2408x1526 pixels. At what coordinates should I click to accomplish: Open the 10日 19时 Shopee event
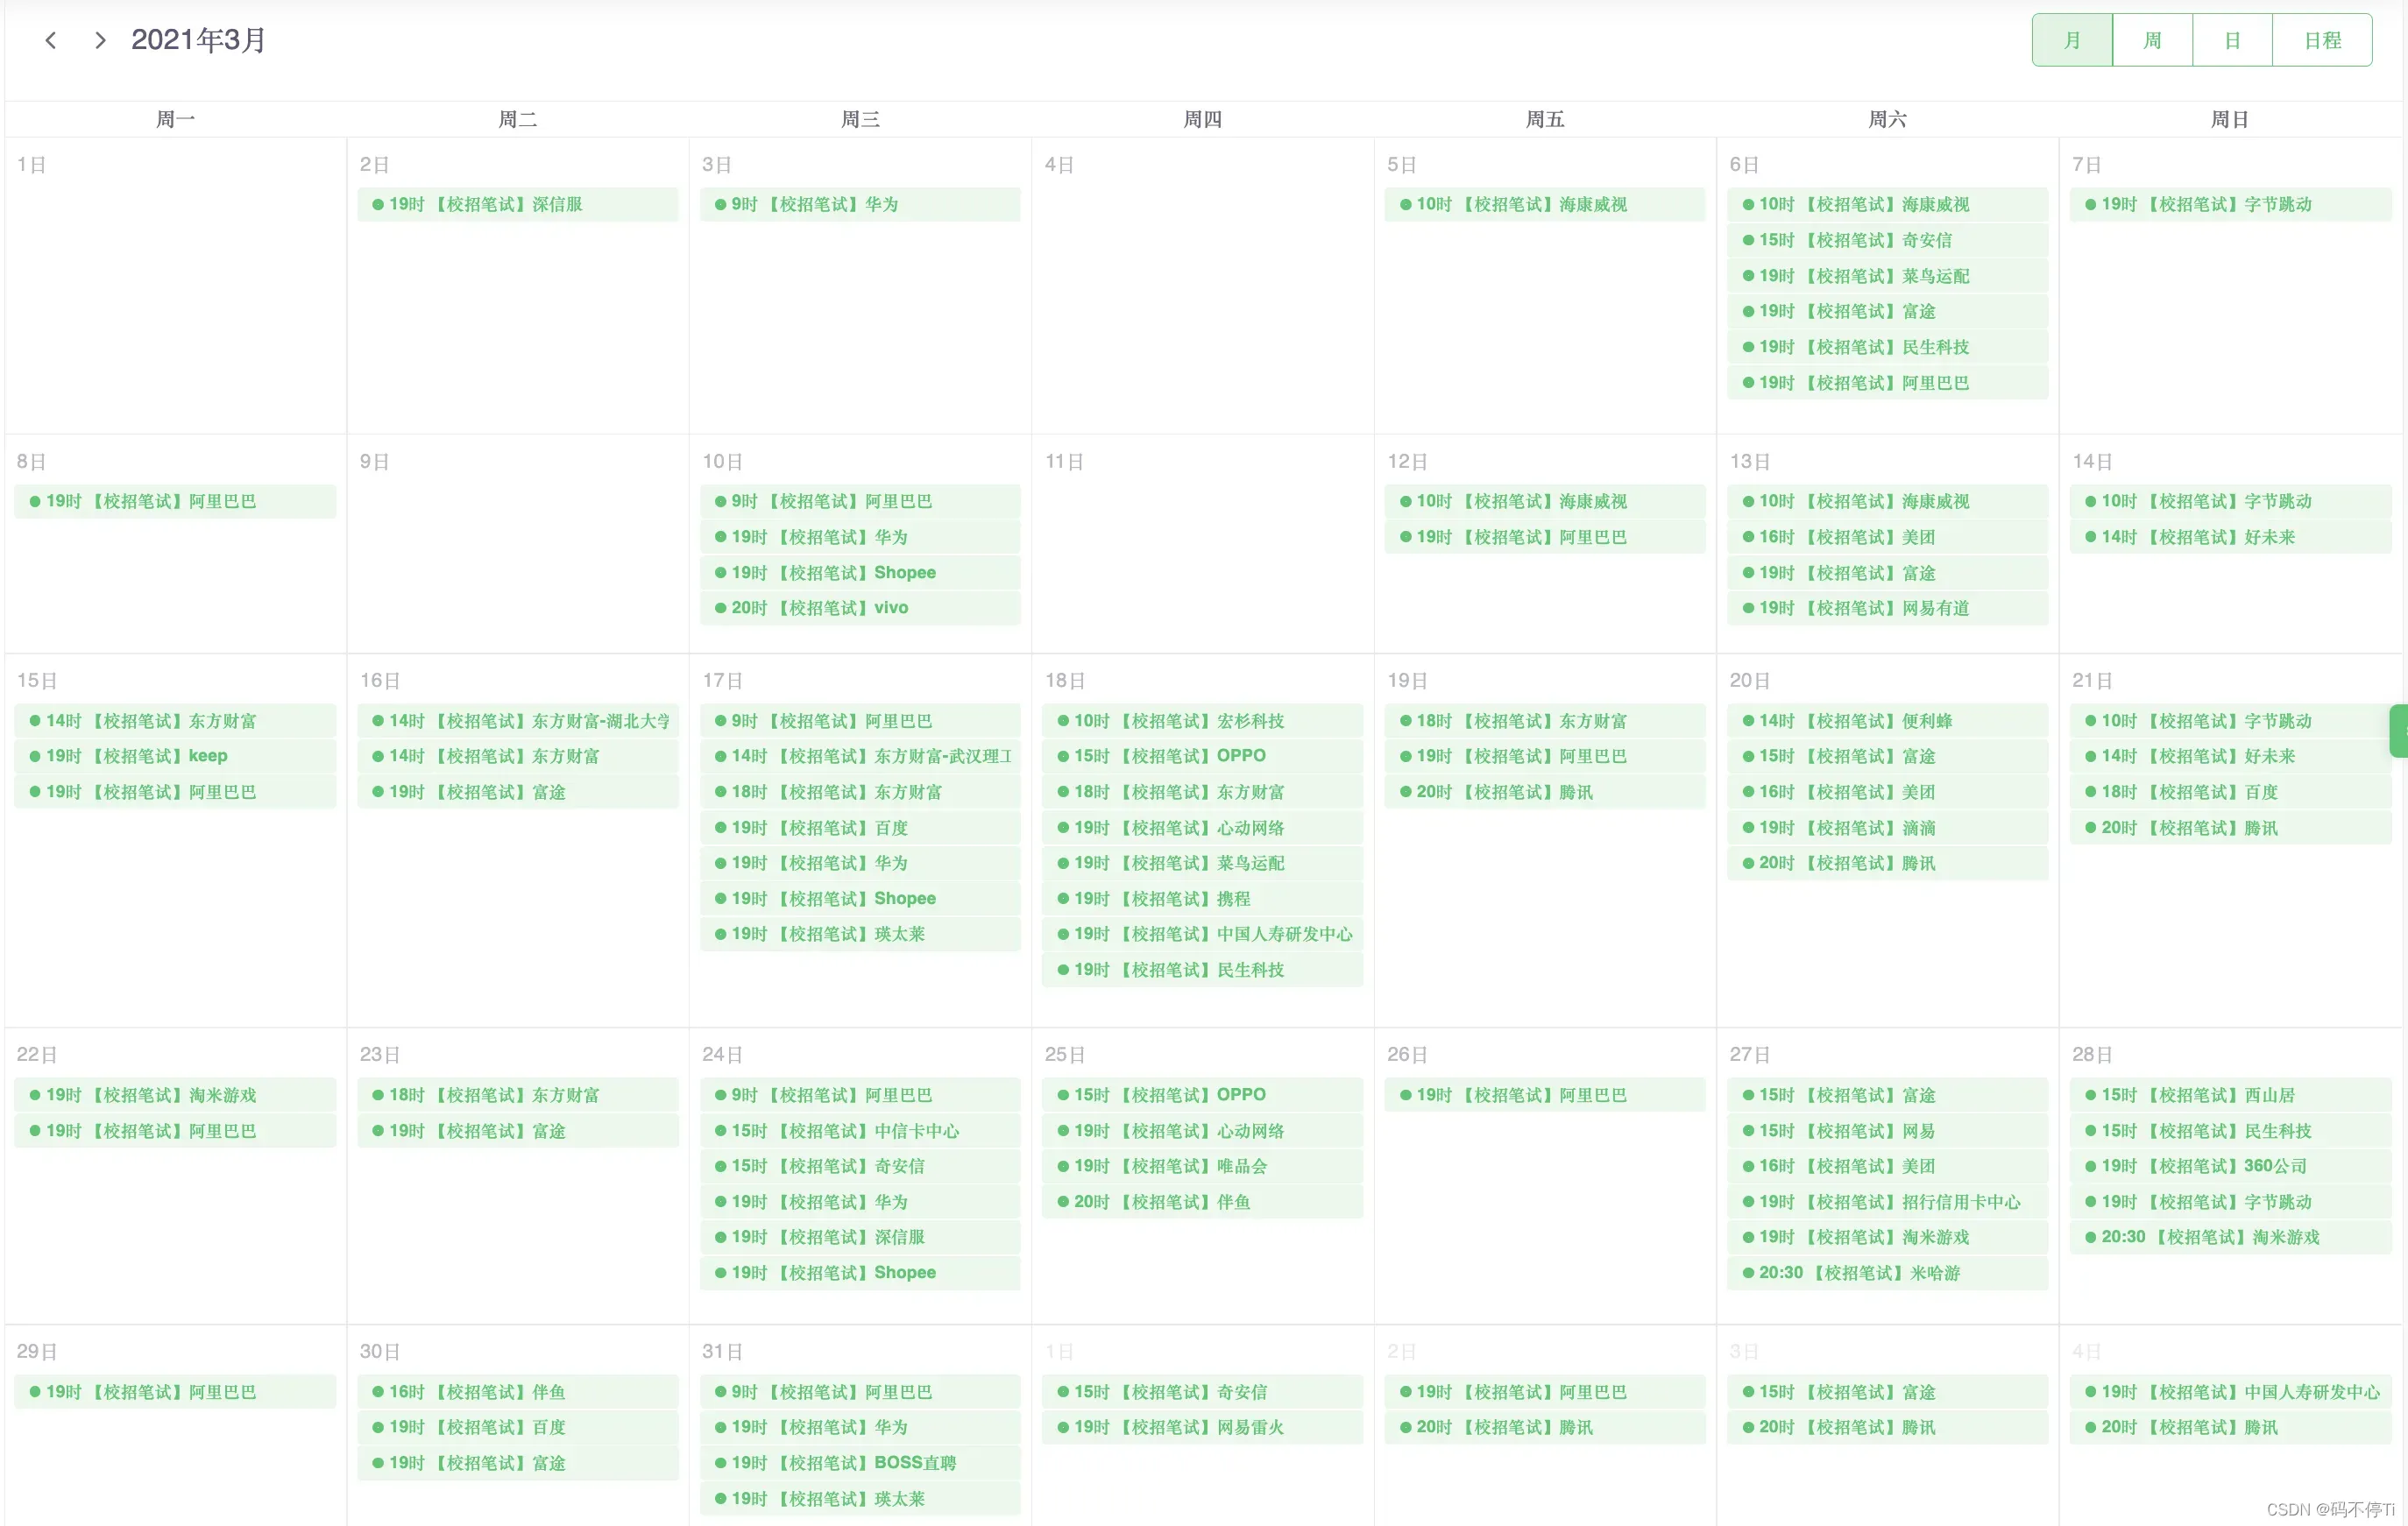860,573
